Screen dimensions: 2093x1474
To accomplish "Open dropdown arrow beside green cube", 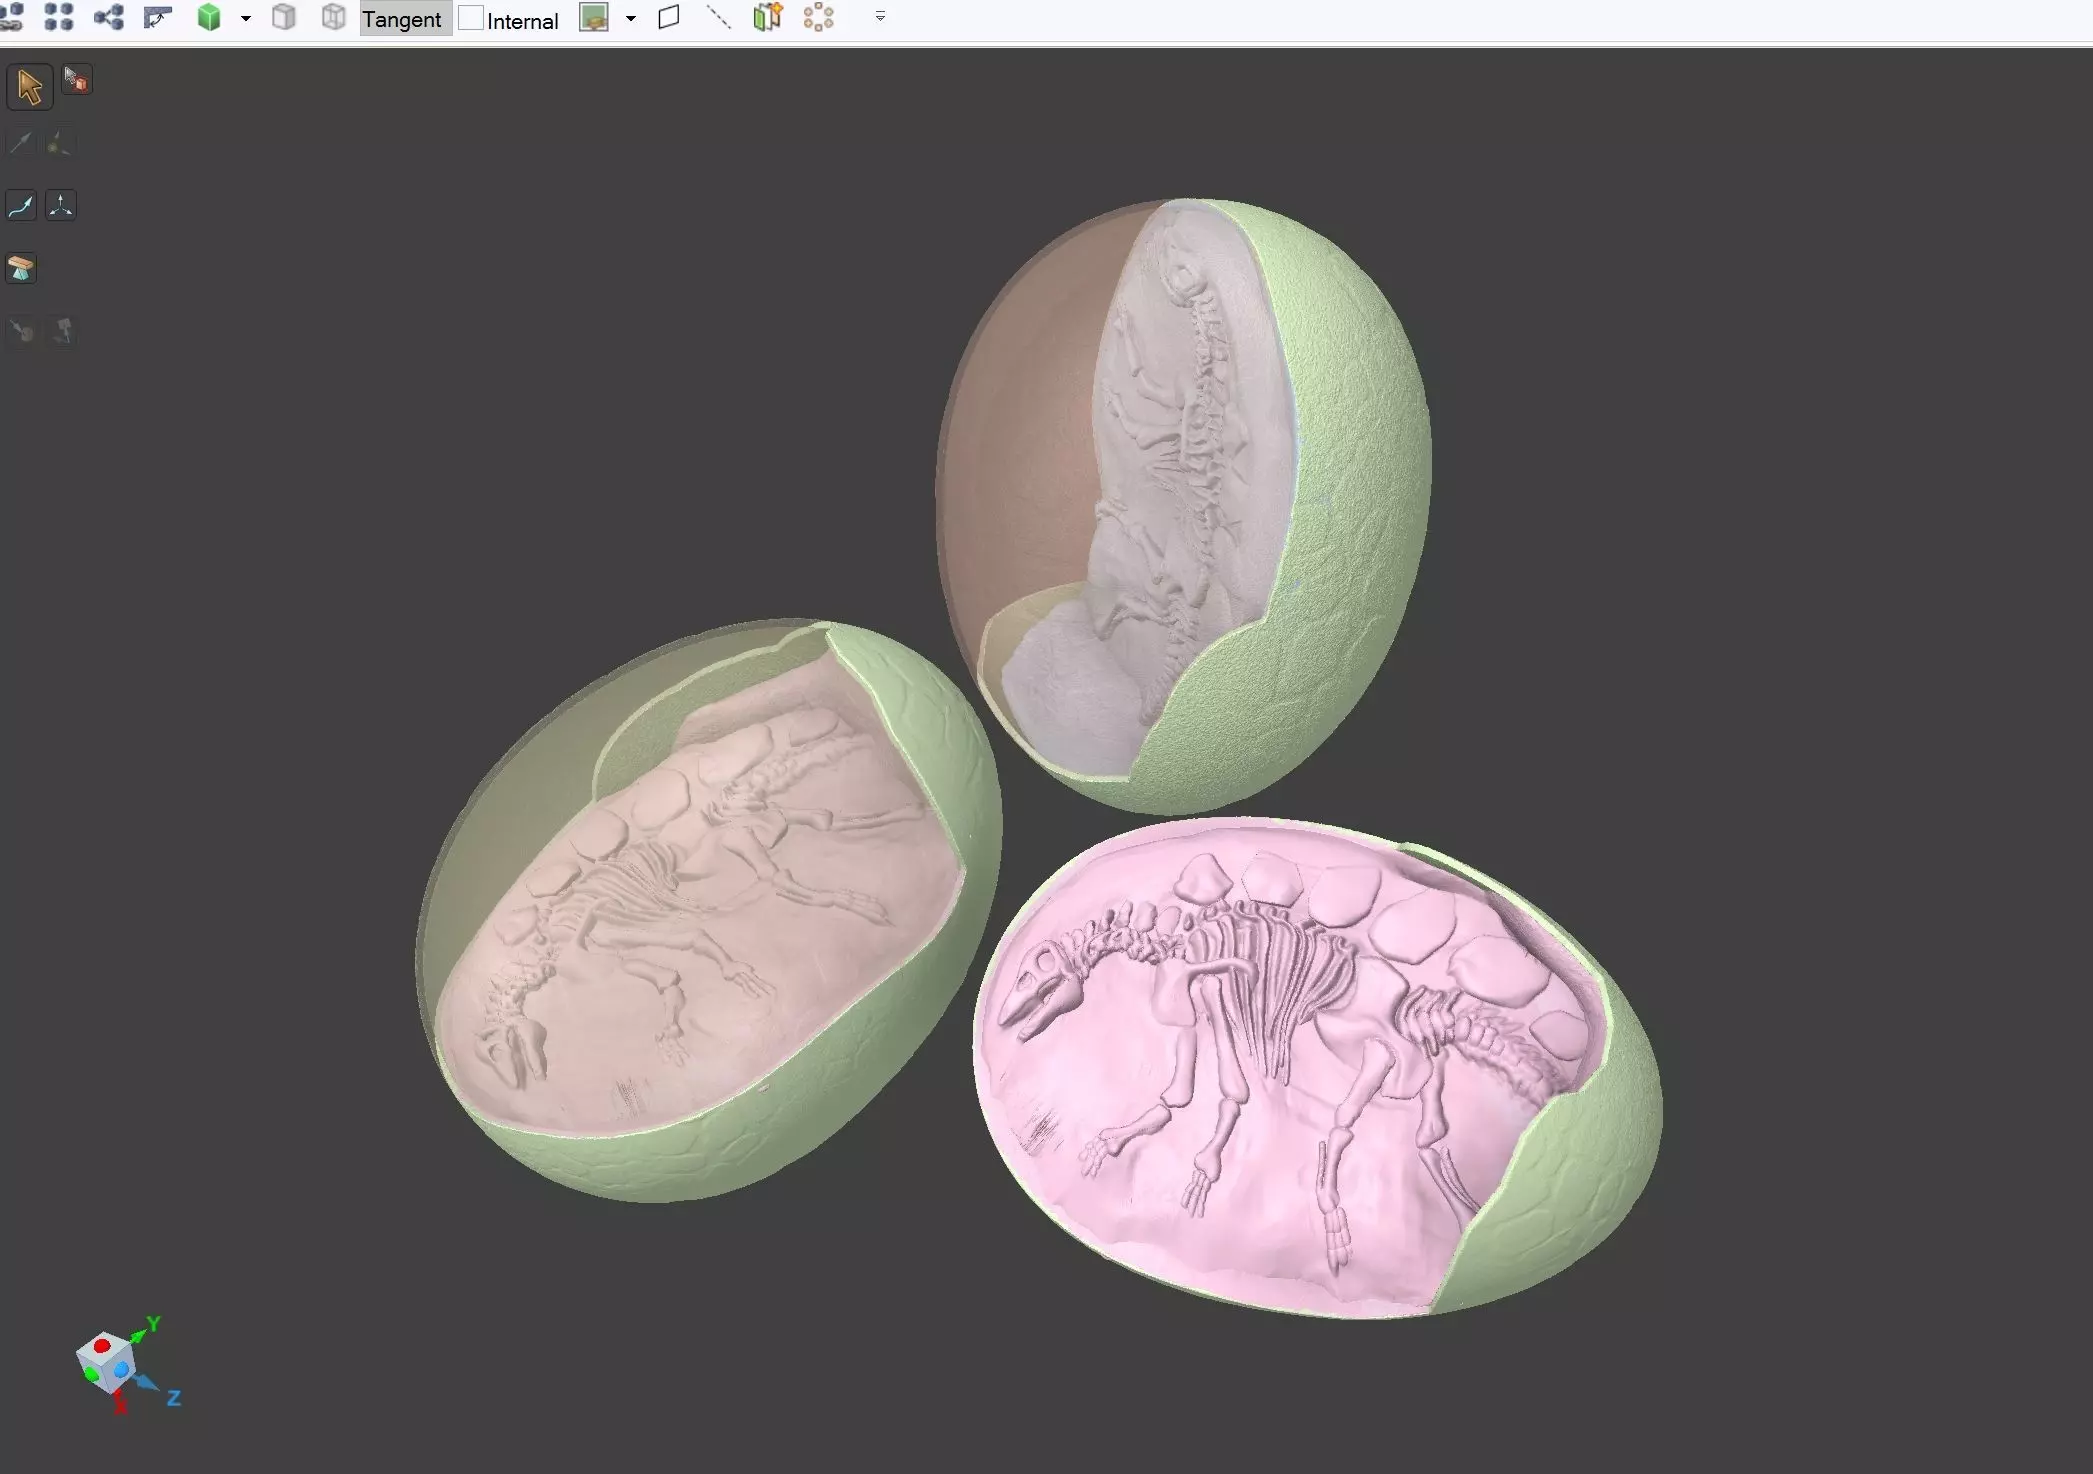I will click(246, 19).
